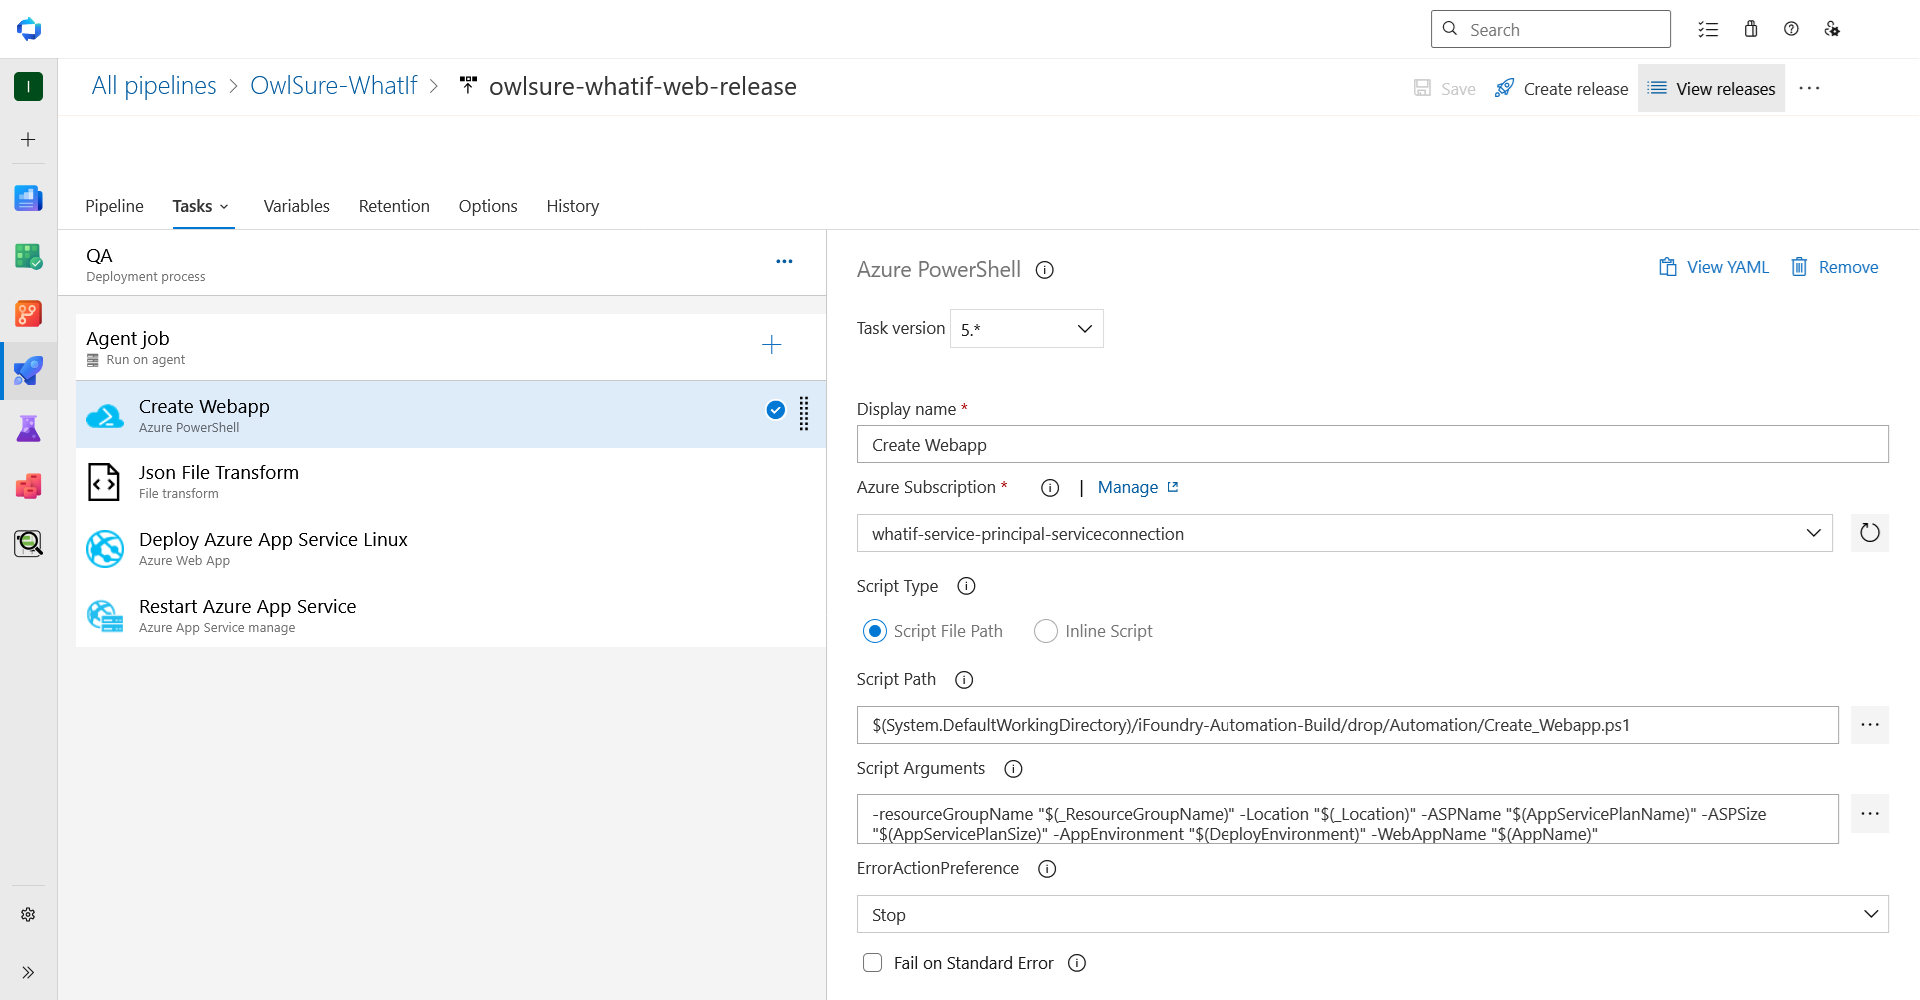
Task: Go to the All pipelines breadcrumb
Action: [154, 86]
